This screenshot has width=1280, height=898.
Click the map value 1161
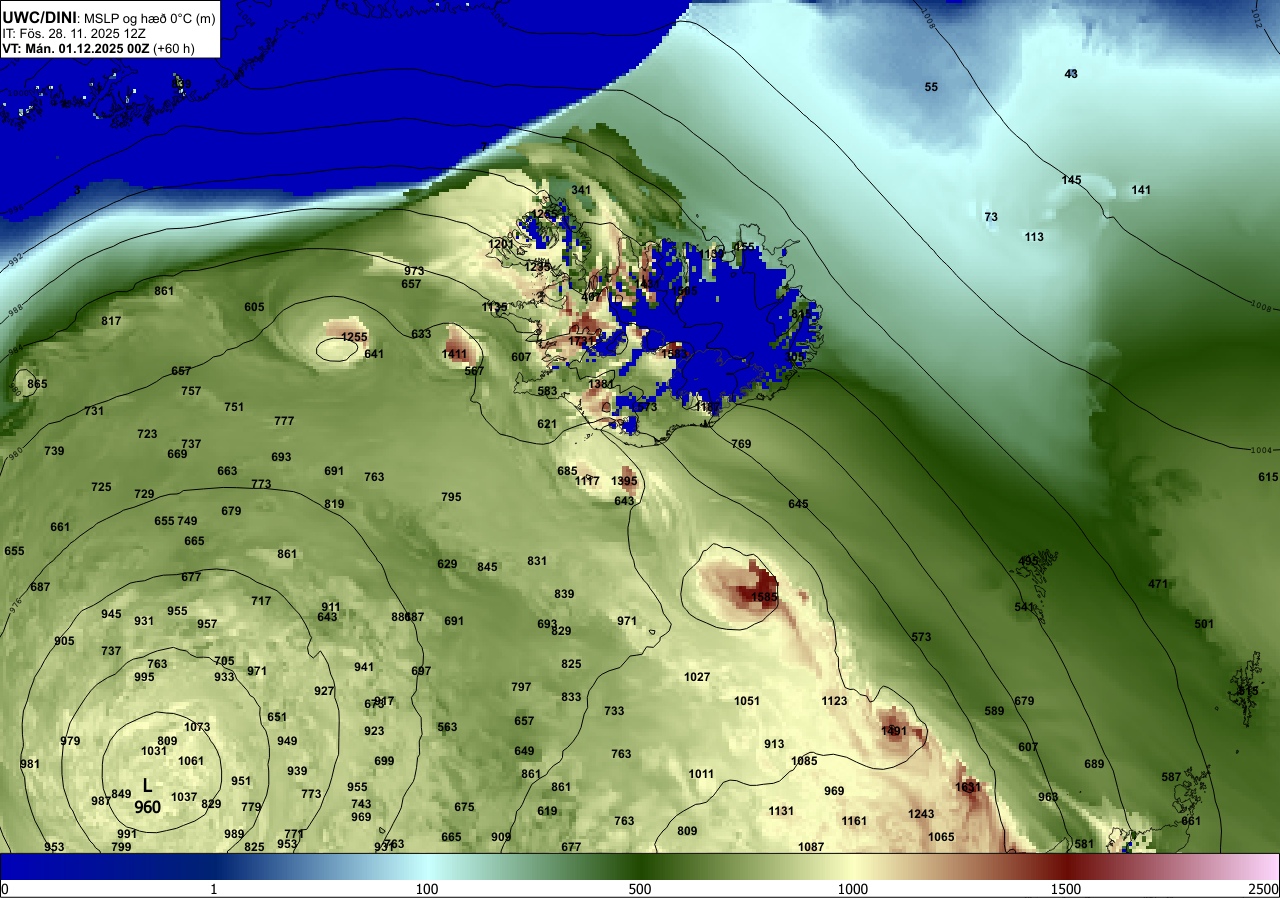[x=854, y=821]
